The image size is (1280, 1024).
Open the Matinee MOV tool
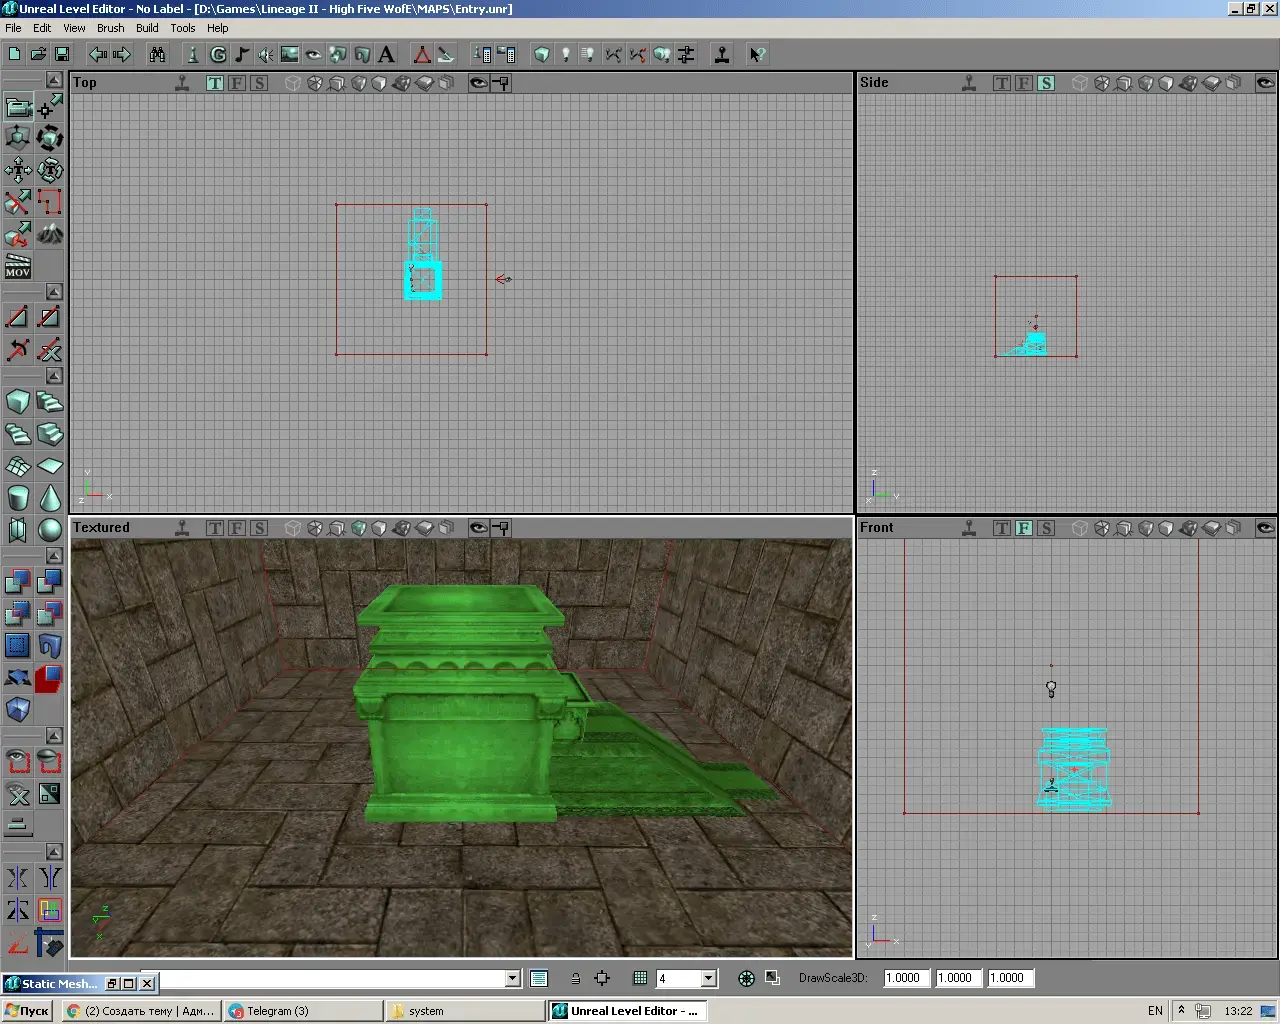point(18,266)
